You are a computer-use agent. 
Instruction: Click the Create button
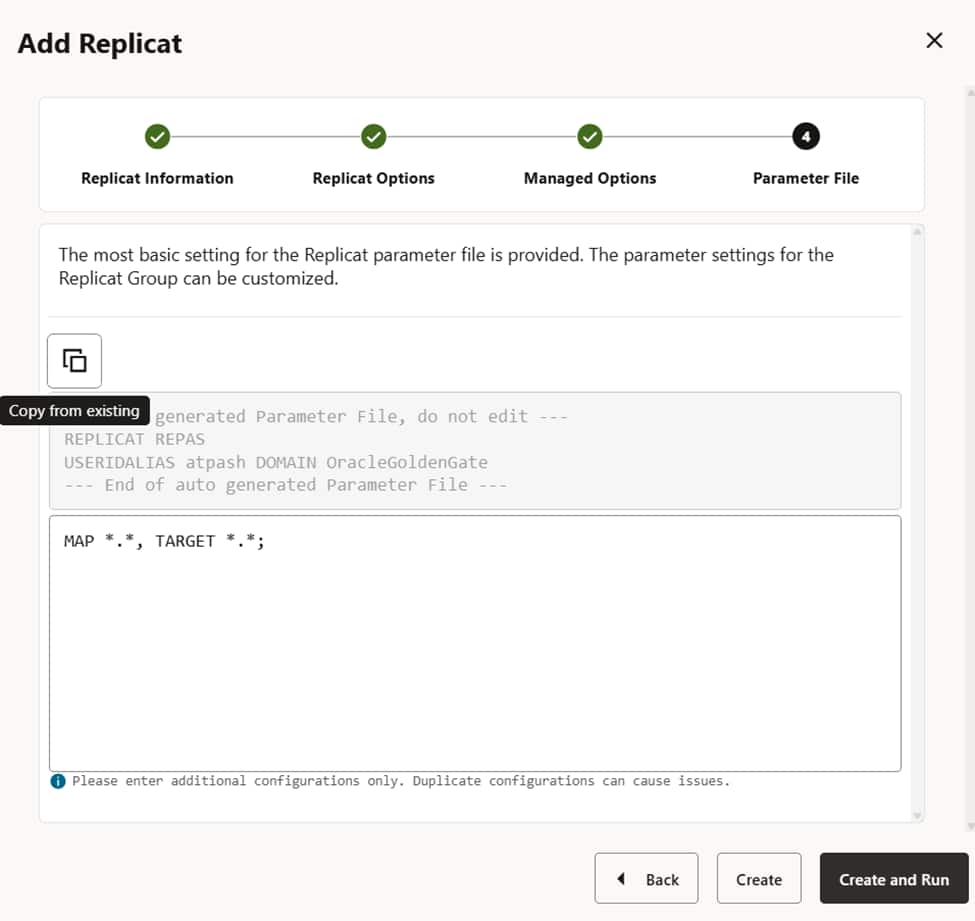(758, 879)
